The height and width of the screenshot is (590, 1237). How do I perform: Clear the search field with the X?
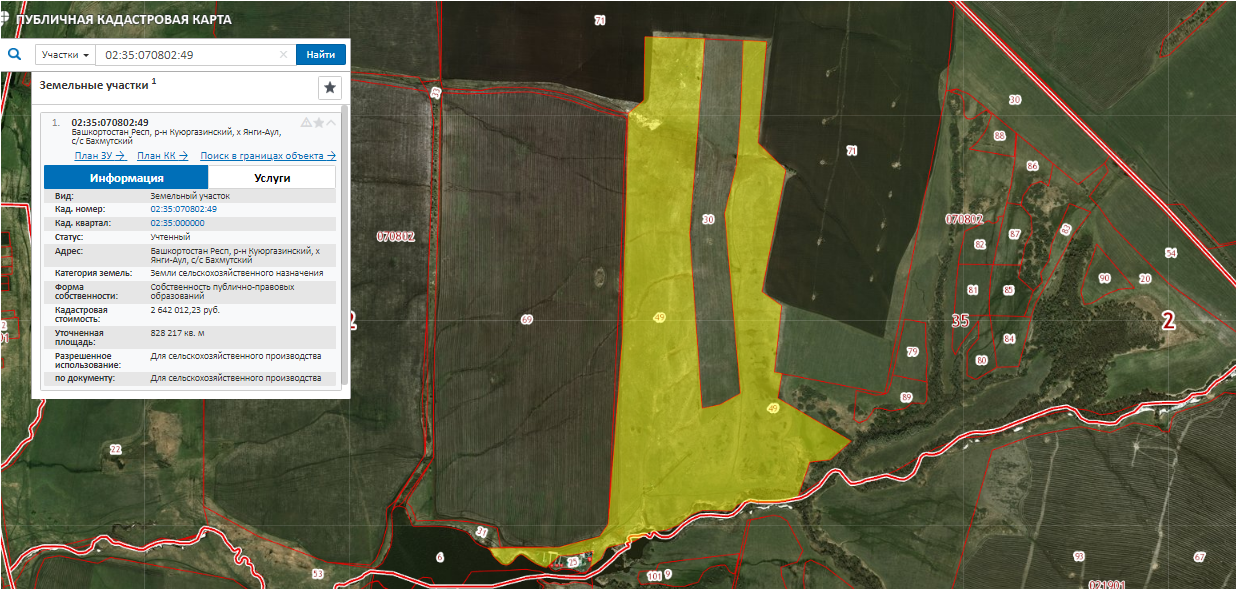coord(283,55)
